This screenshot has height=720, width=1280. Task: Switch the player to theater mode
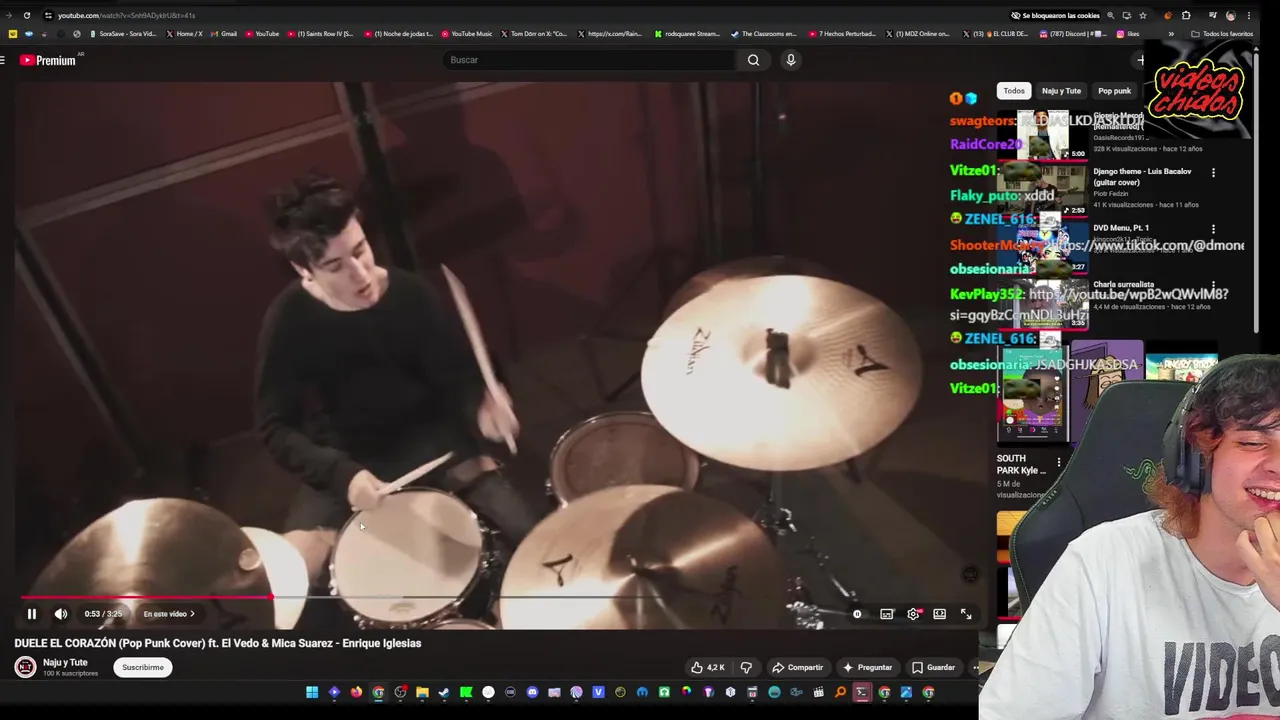tap(940, 614)
